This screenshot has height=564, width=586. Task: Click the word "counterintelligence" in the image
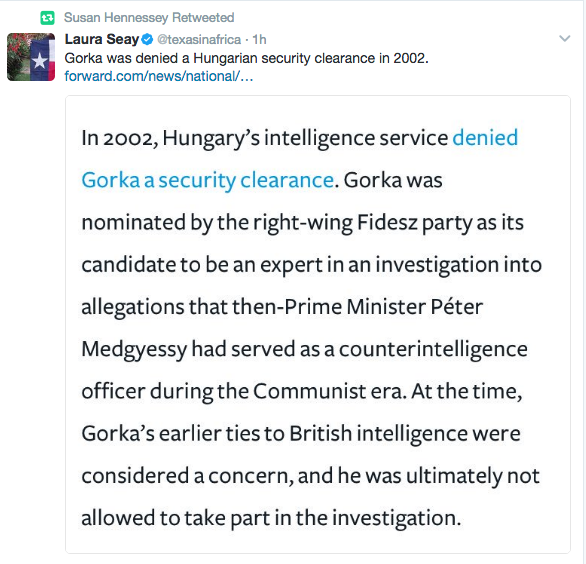click(433, 349)
